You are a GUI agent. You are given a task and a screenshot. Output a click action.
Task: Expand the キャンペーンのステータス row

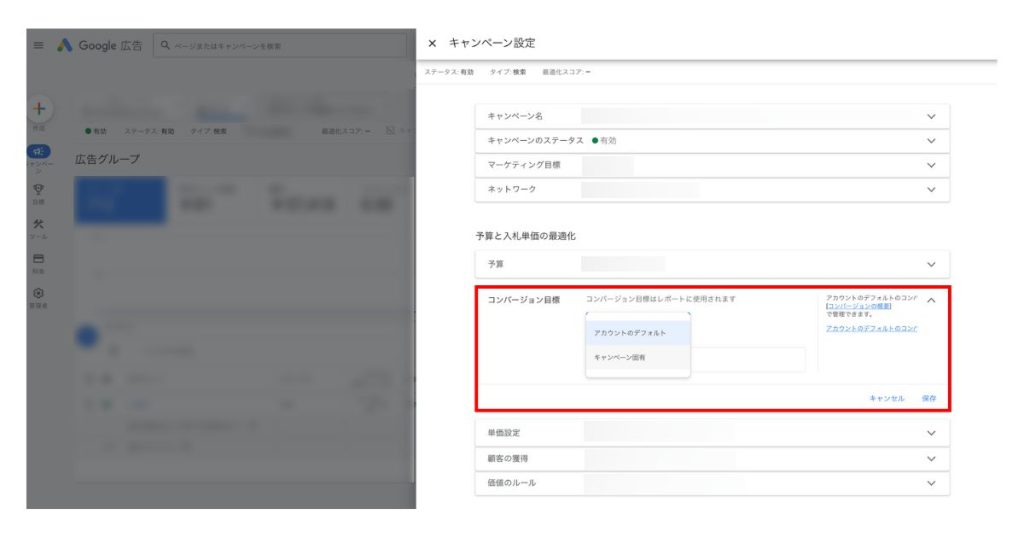(x=930, y=141)
